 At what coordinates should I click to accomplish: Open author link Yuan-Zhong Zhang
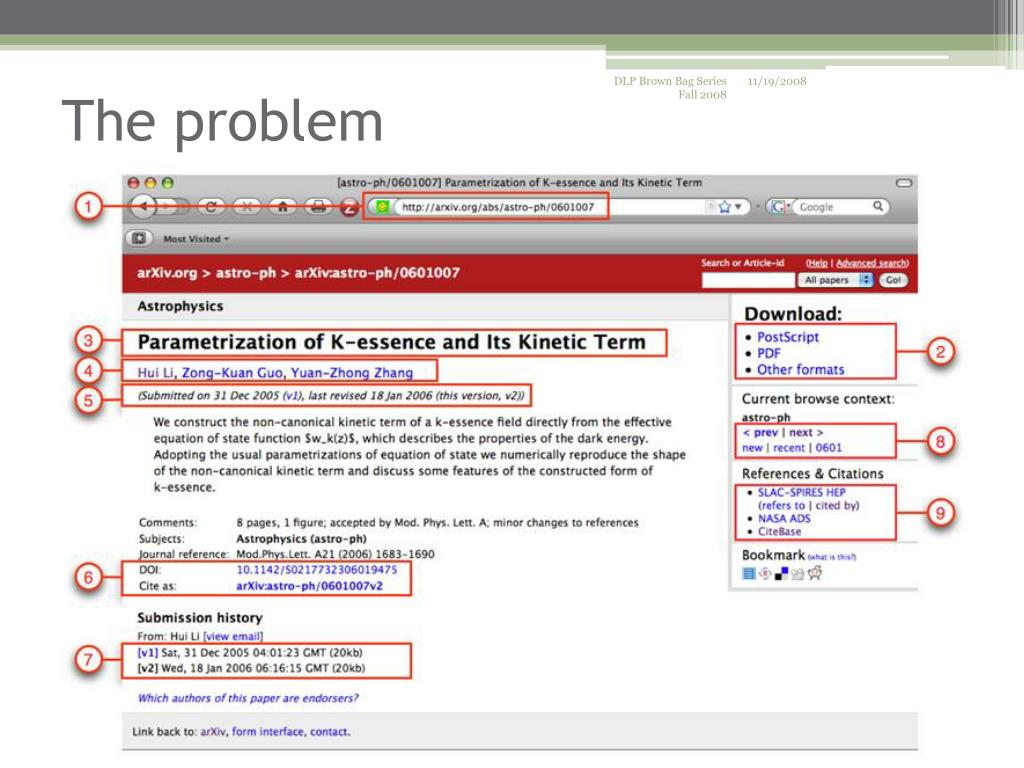tap(351, 373)
